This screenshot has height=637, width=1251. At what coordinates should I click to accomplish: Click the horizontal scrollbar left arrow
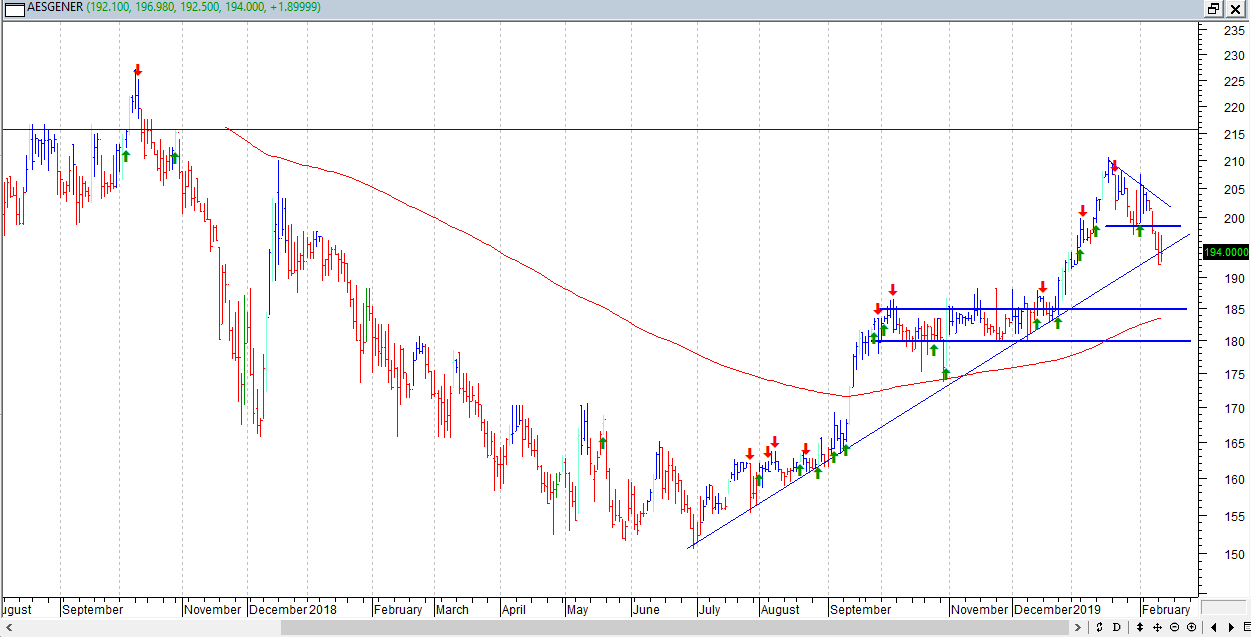pyautogui.click(x=11, y=628)
